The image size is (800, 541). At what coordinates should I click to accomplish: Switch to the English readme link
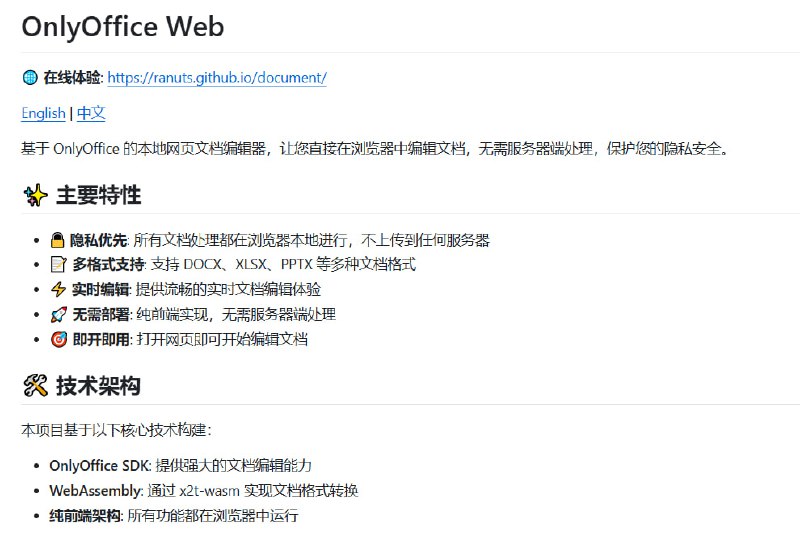43,113
